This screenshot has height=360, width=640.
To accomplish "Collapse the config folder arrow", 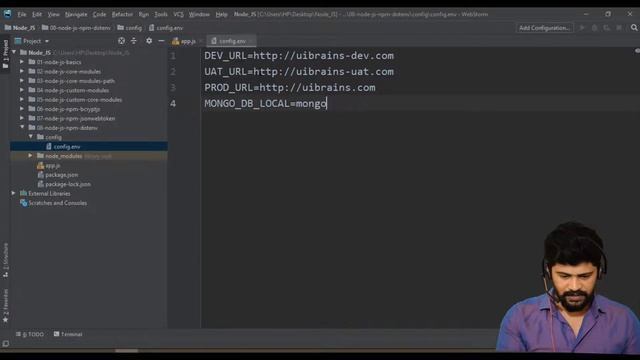I will [x=31, y=137].
